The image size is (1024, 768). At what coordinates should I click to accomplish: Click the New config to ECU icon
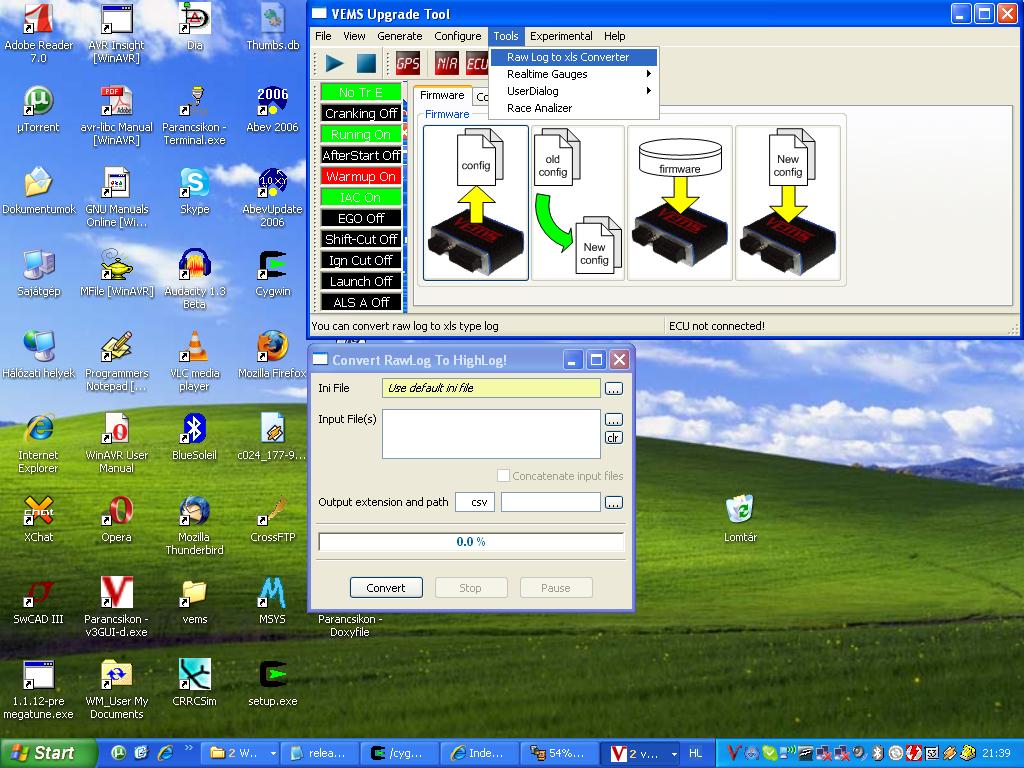[x=788, y=203]
